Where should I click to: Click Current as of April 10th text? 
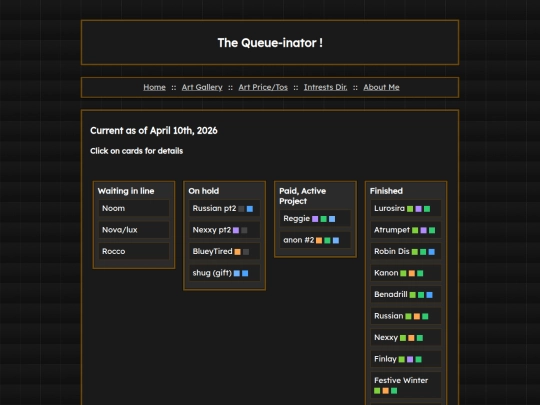tap(154, 131)
